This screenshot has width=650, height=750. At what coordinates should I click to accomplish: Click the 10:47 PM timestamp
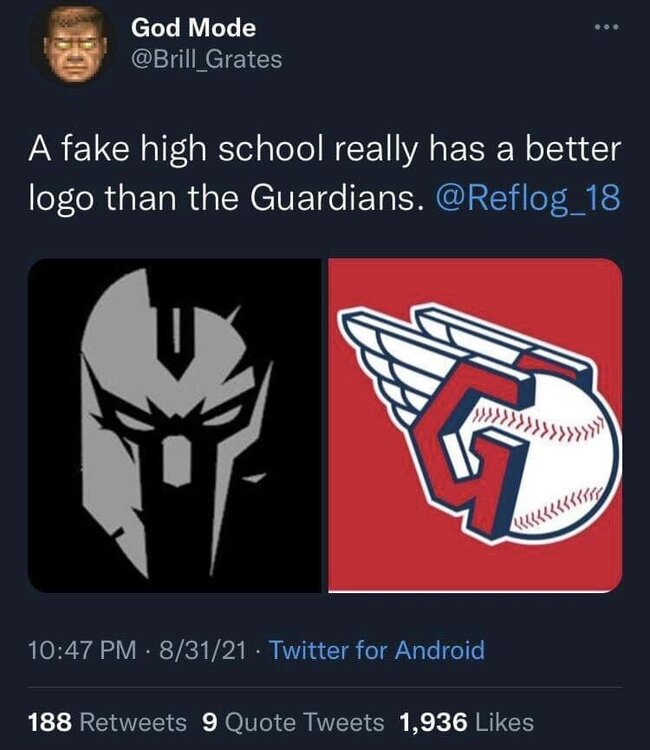[x=82, y=650]
